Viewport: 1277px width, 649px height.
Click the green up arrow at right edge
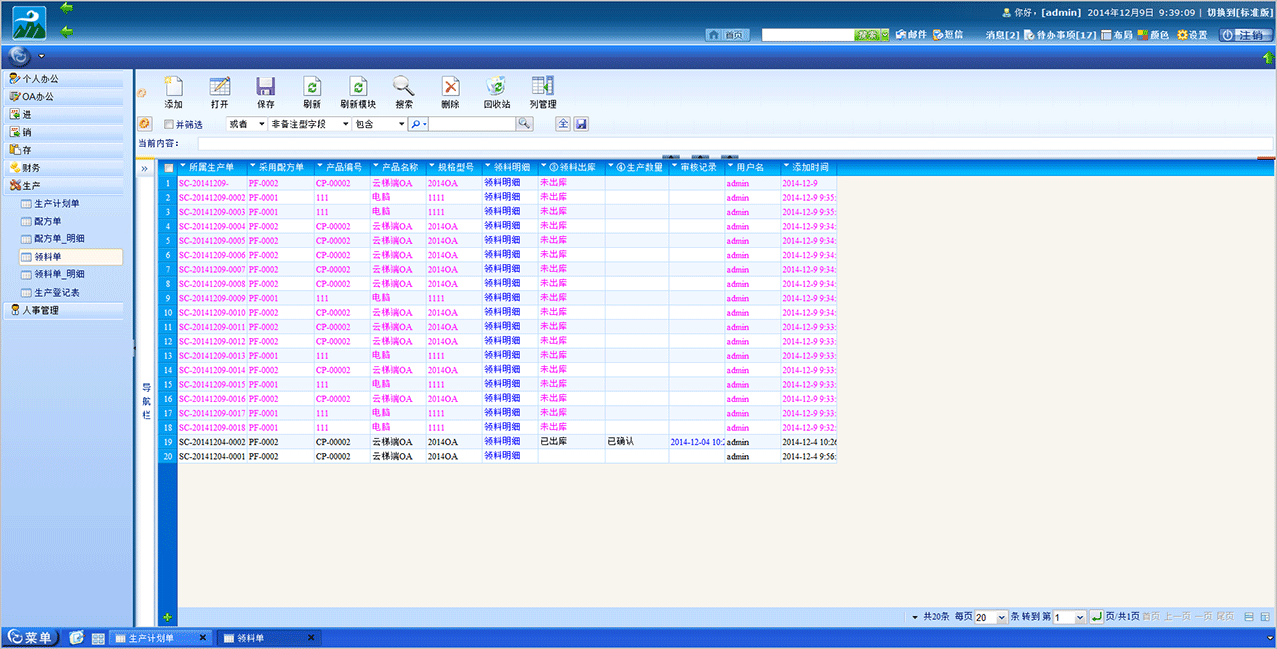(x=1268, y=58)
